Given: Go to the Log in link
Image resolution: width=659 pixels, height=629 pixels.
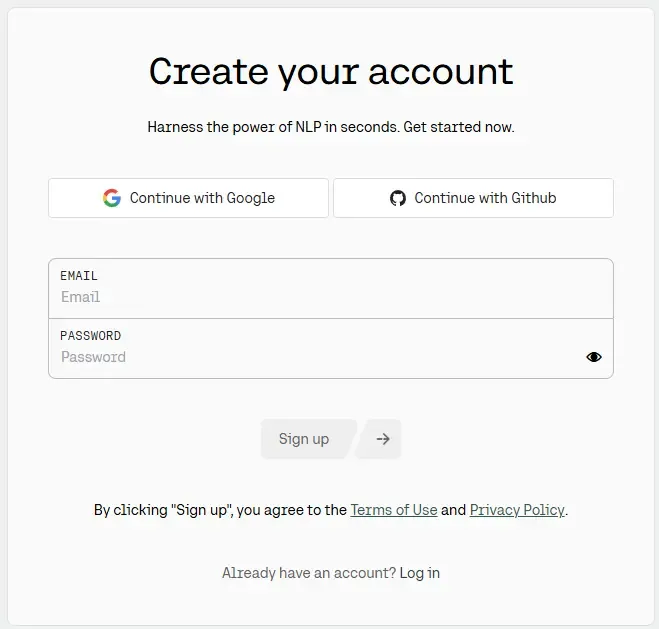Looking at the screenshot, I should 420,573.
